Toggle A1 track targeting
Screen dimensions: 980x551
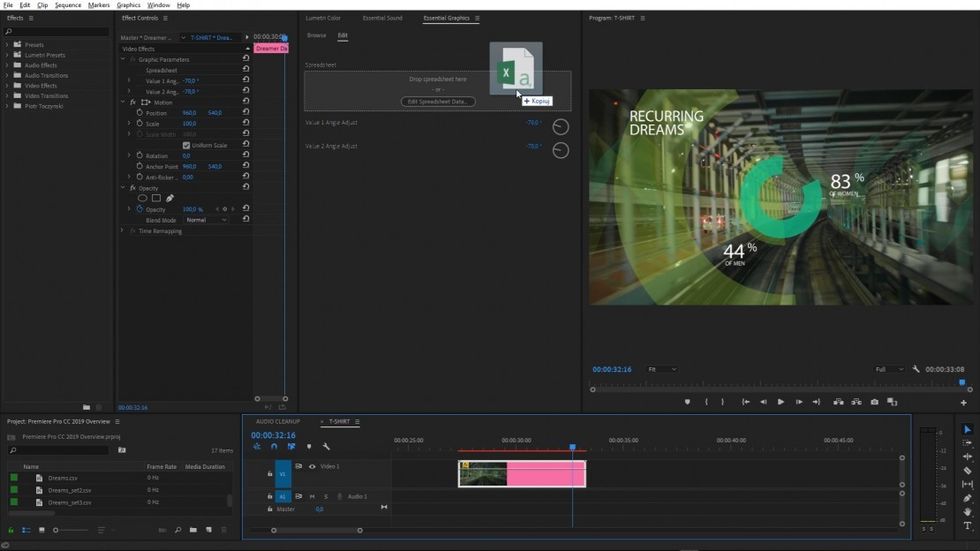283,497
